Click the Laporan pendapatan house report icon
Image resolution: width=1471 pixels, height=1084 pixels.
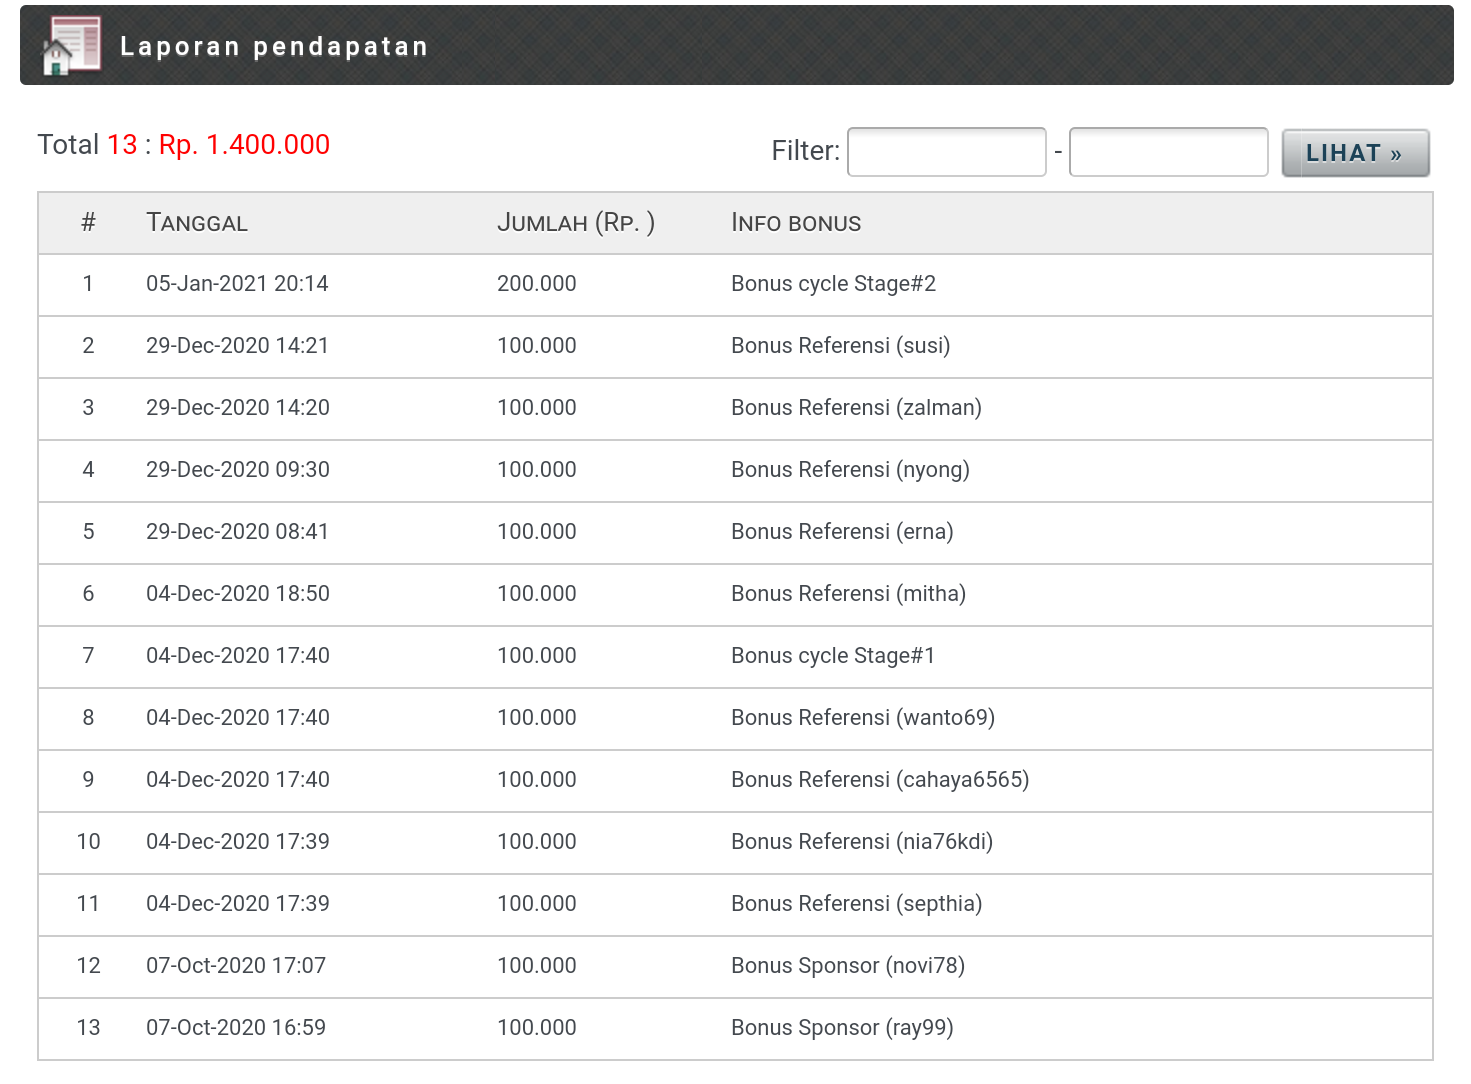coord(71,45)
